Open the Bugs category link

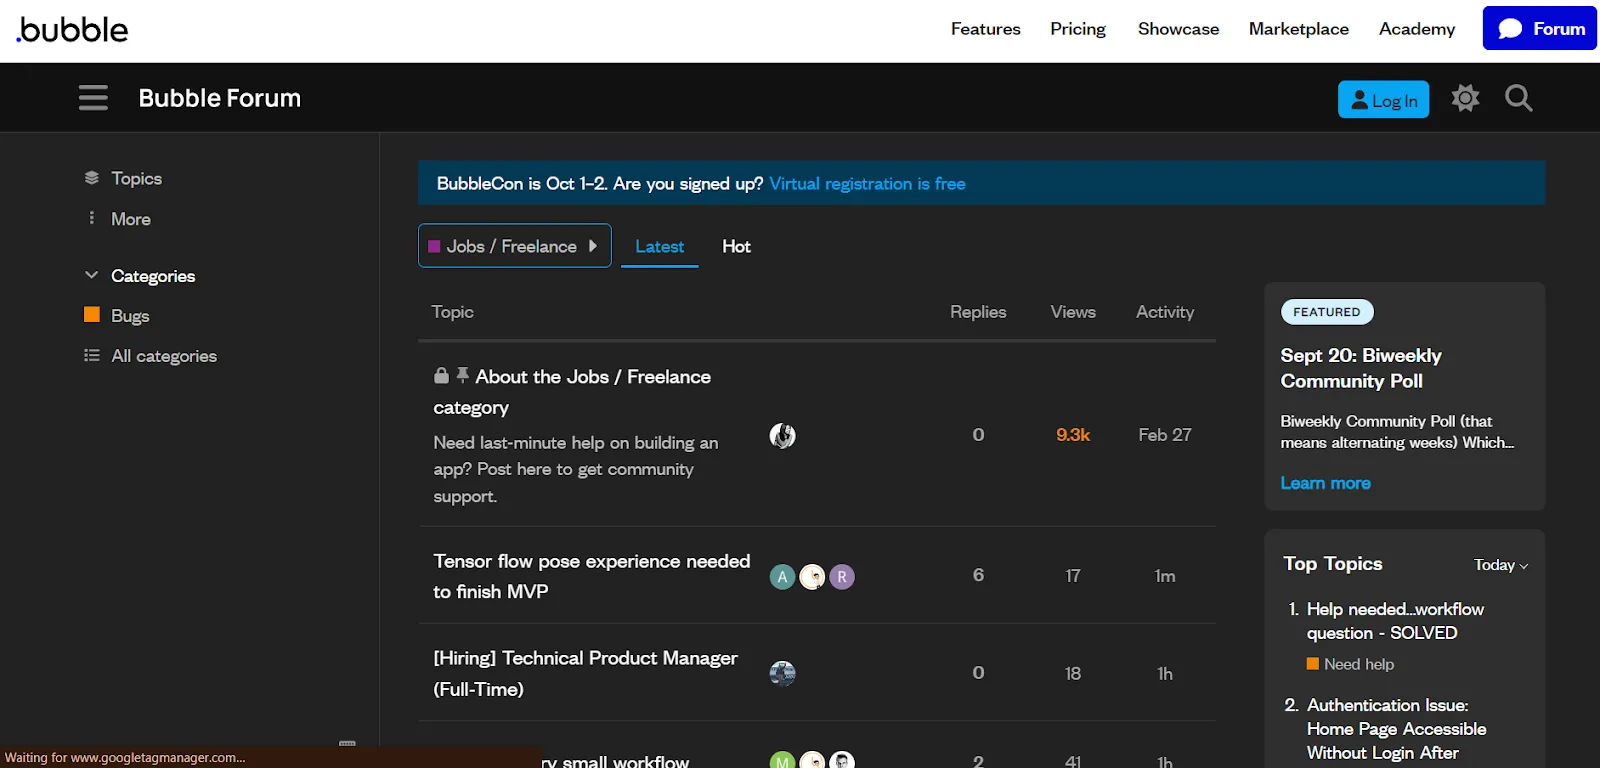click(130, 316)
